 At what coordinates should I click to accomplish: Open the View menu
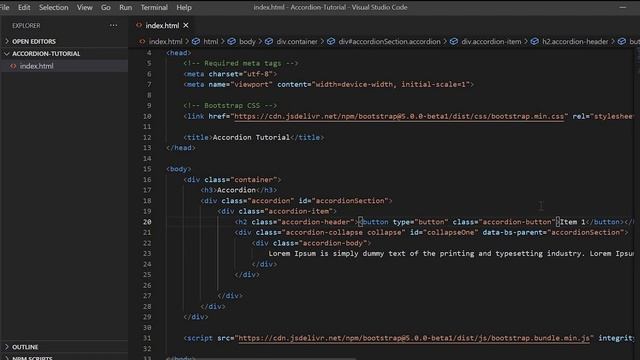tap(84, 7)
